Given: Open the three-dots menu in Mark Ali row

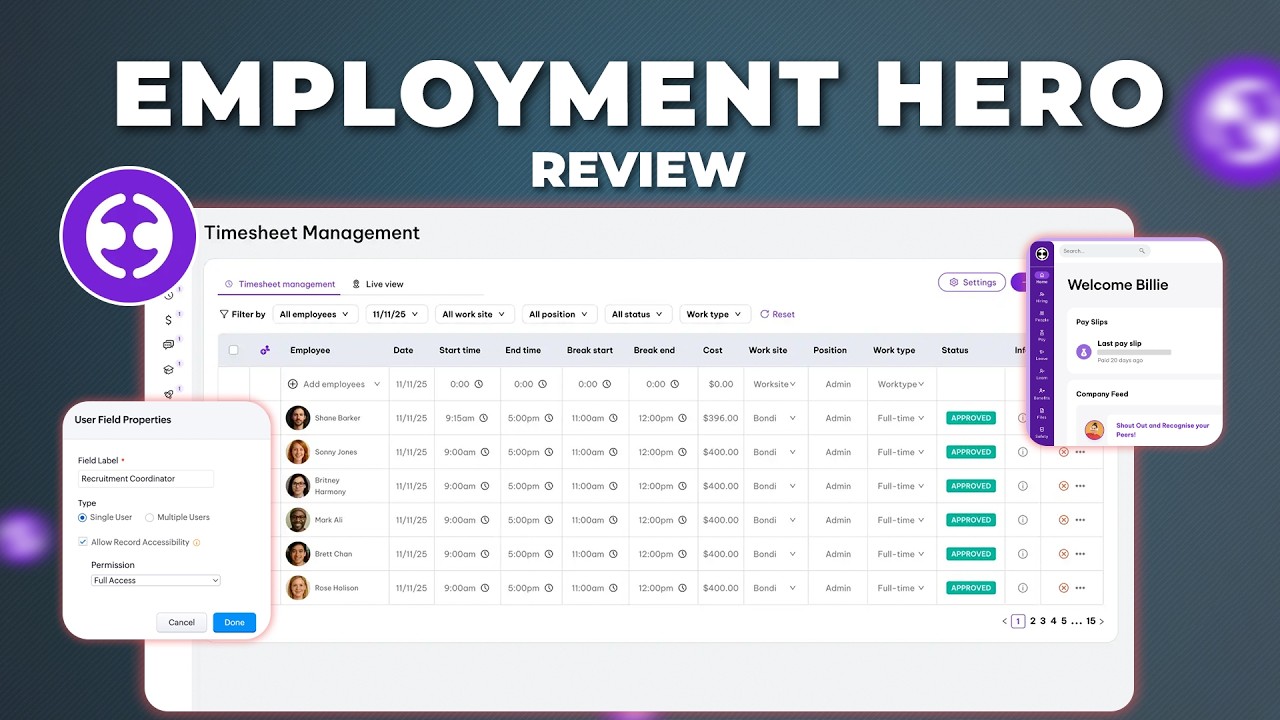Looking at the screenshot, I should [x=1080, y=520].
